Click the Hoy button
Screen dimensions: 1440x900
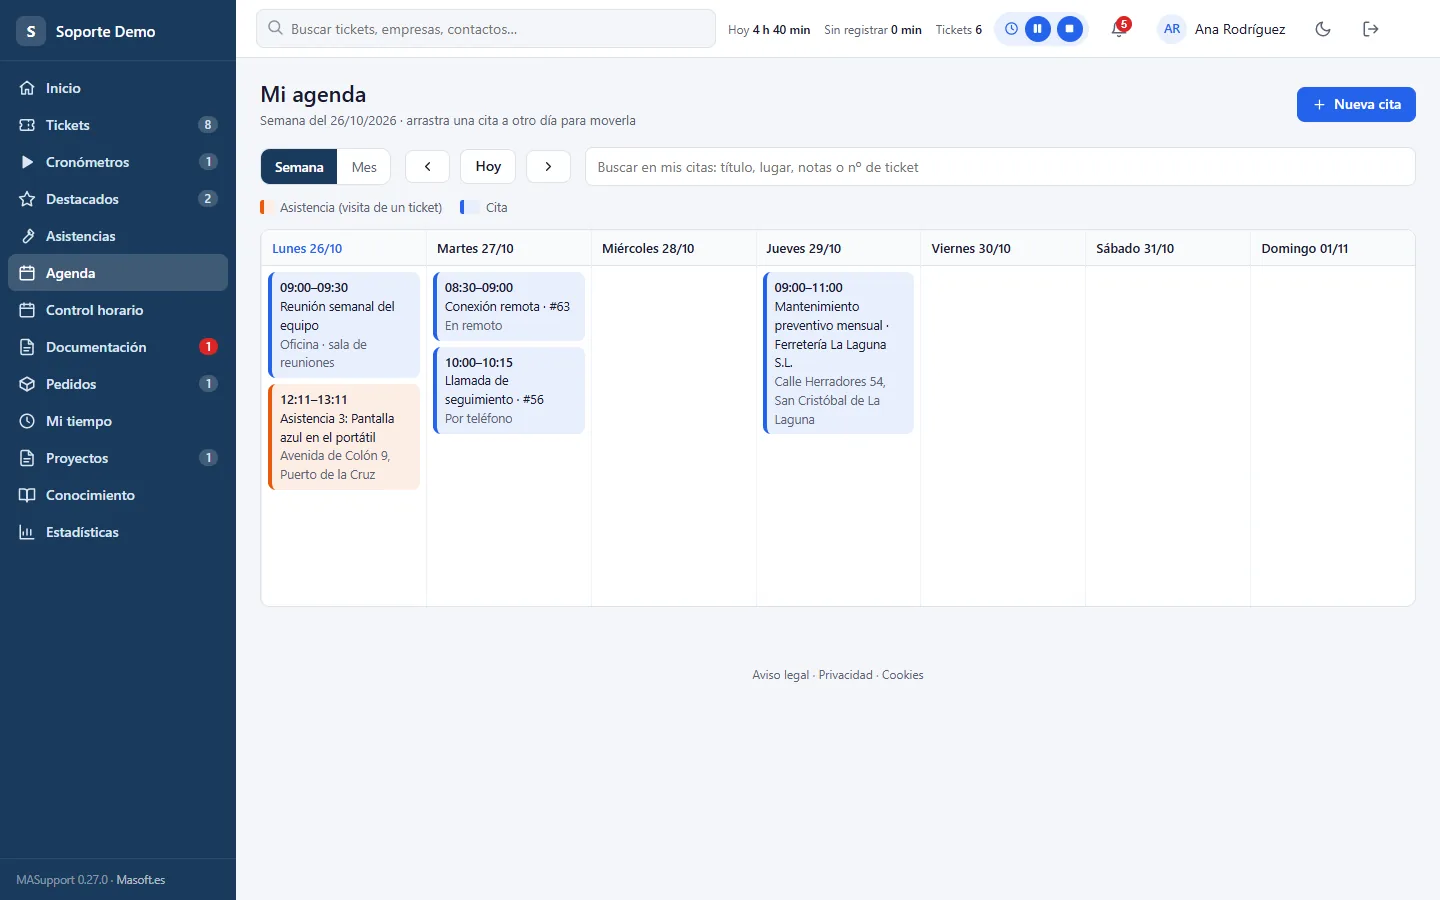488,167
